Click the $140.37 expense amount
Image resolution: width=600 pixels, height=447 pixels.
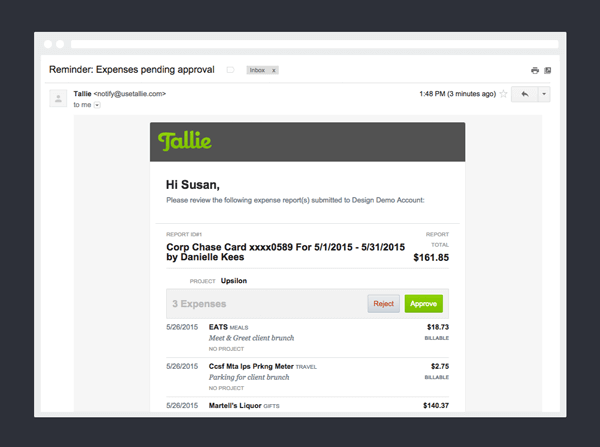pos(436,406)
